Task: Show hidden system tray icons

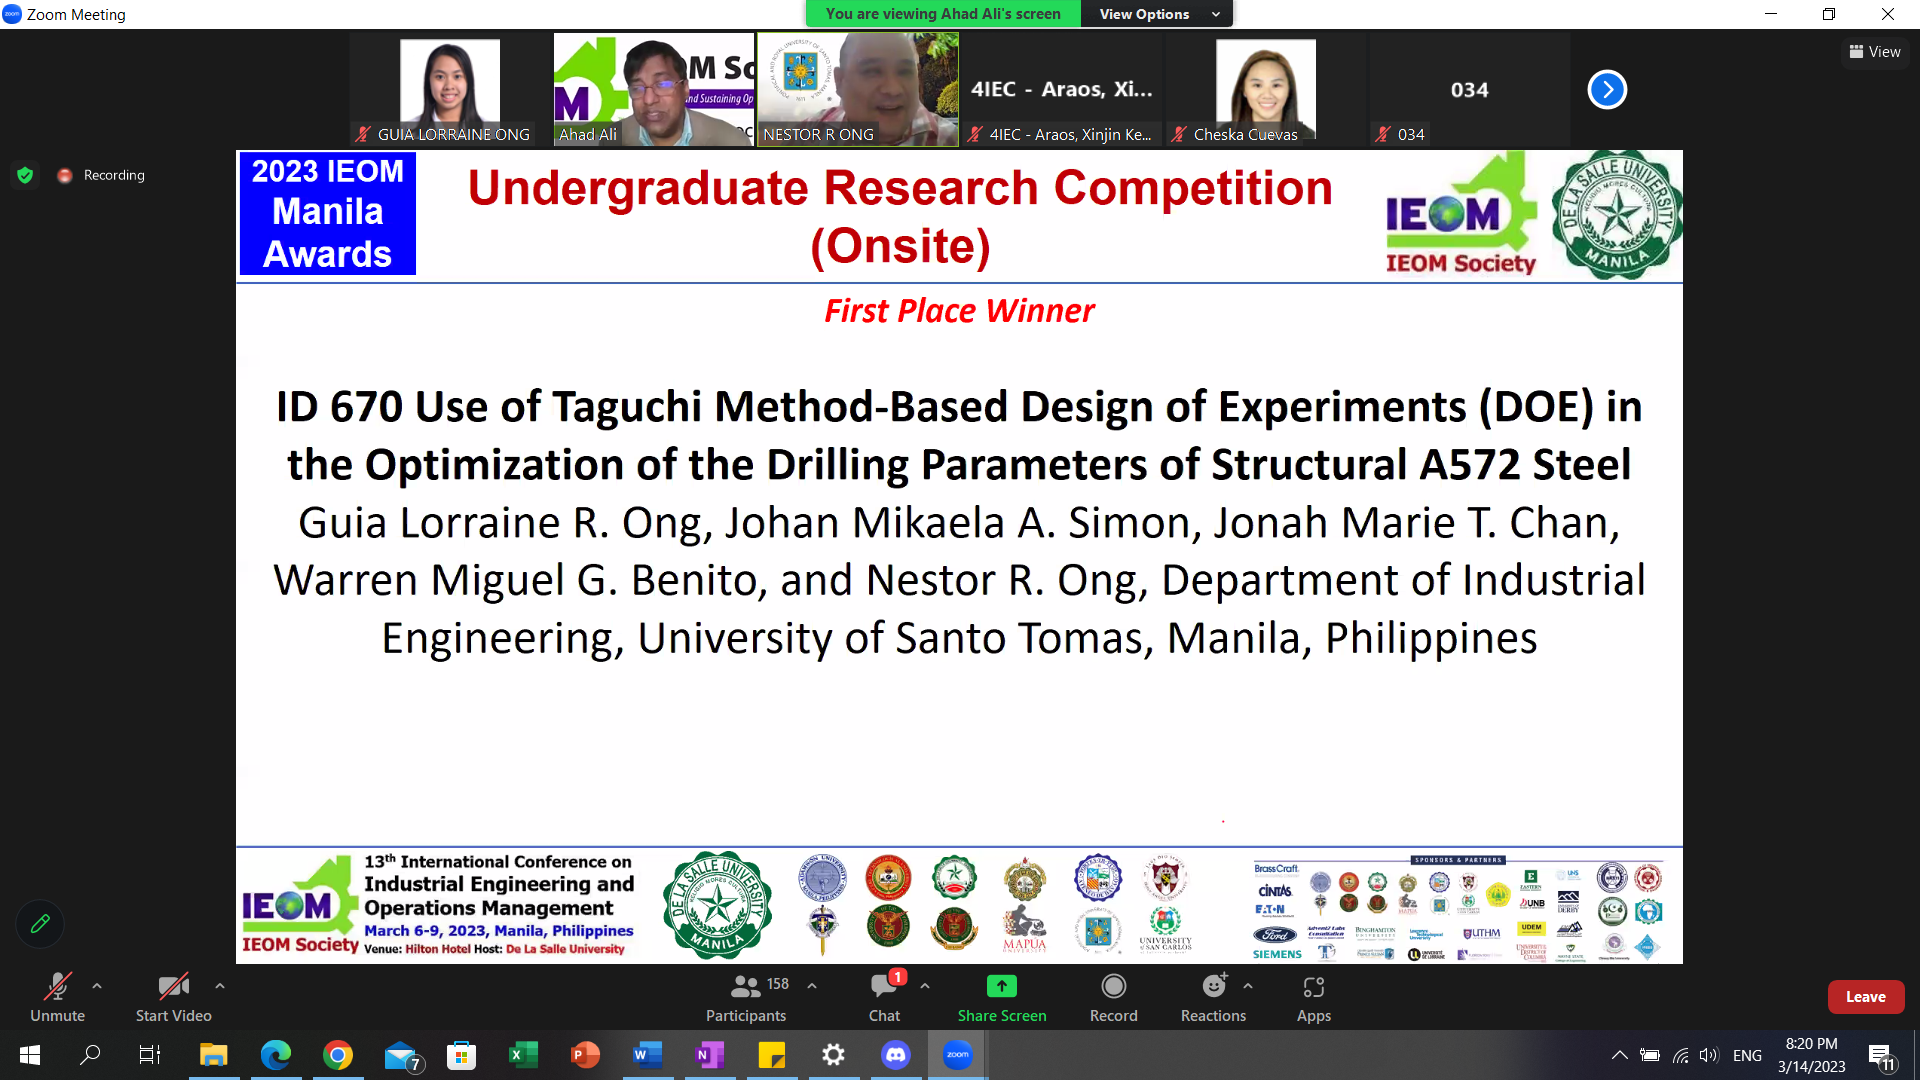Action: click(1619, 1055)
